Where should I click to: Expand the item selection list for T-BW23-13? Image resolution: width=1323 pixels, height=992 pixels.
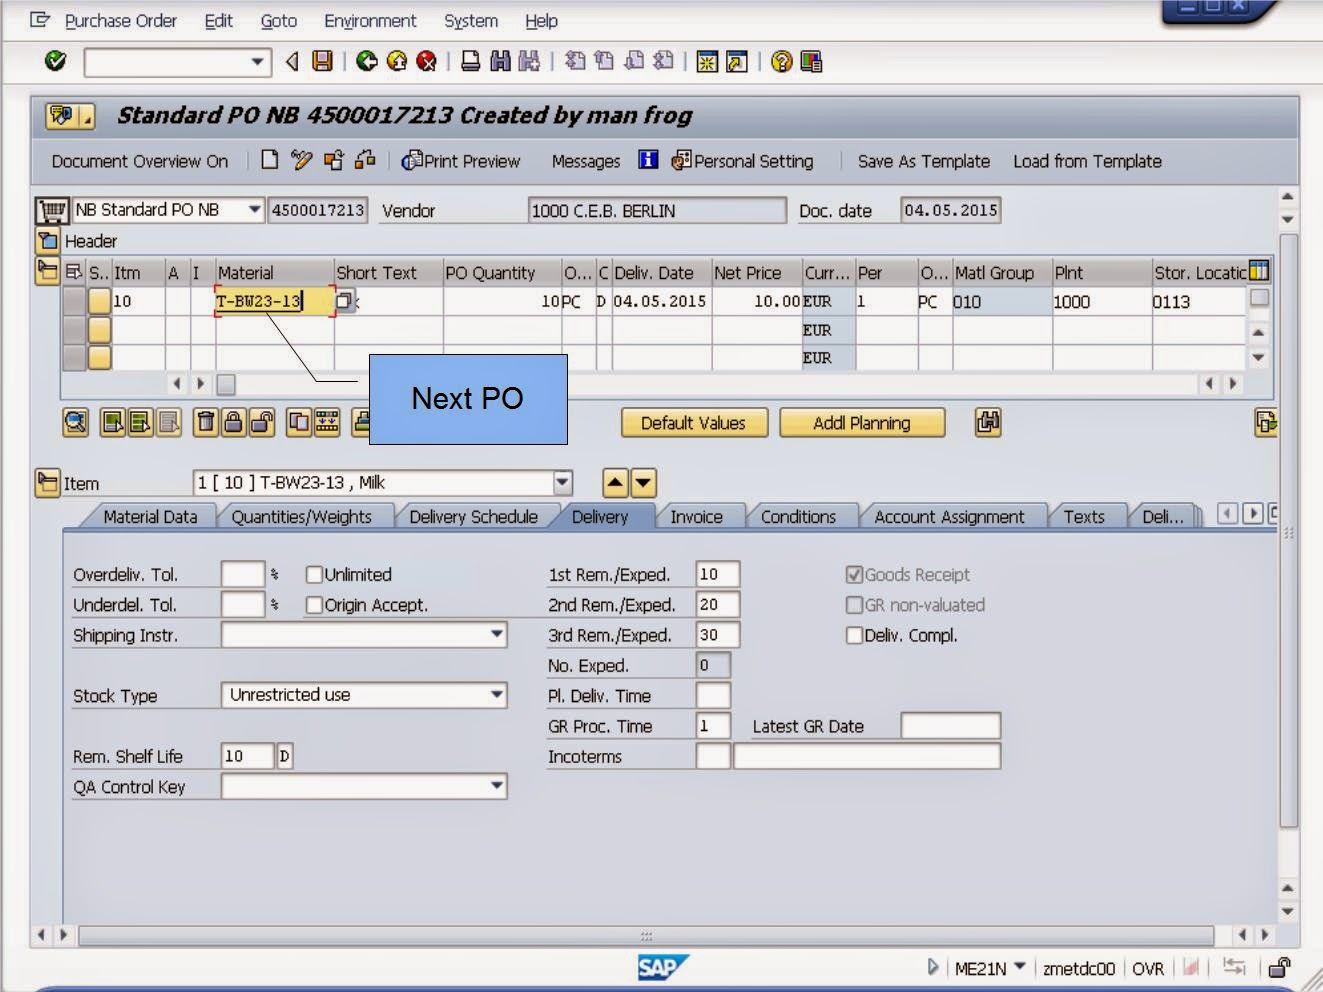pyautogui.click(x=560, y=482)
